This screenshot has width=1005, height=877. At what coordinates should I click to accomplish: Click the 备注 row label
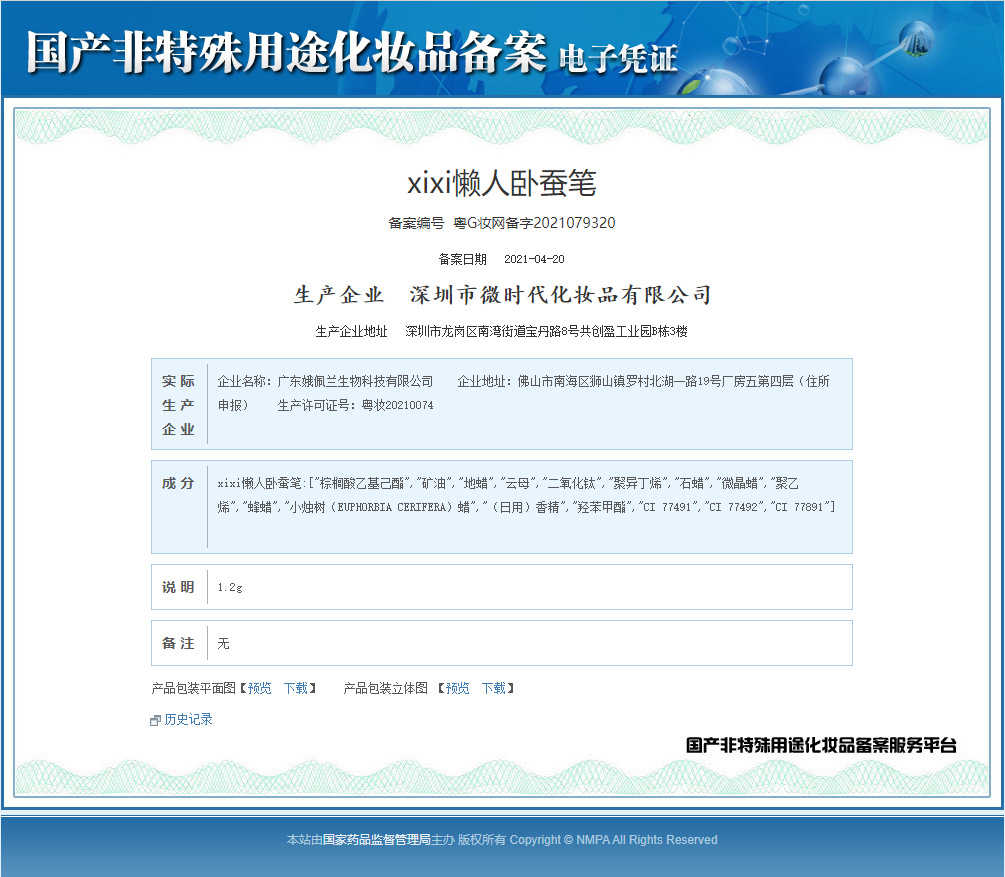(x=178, y=643)
